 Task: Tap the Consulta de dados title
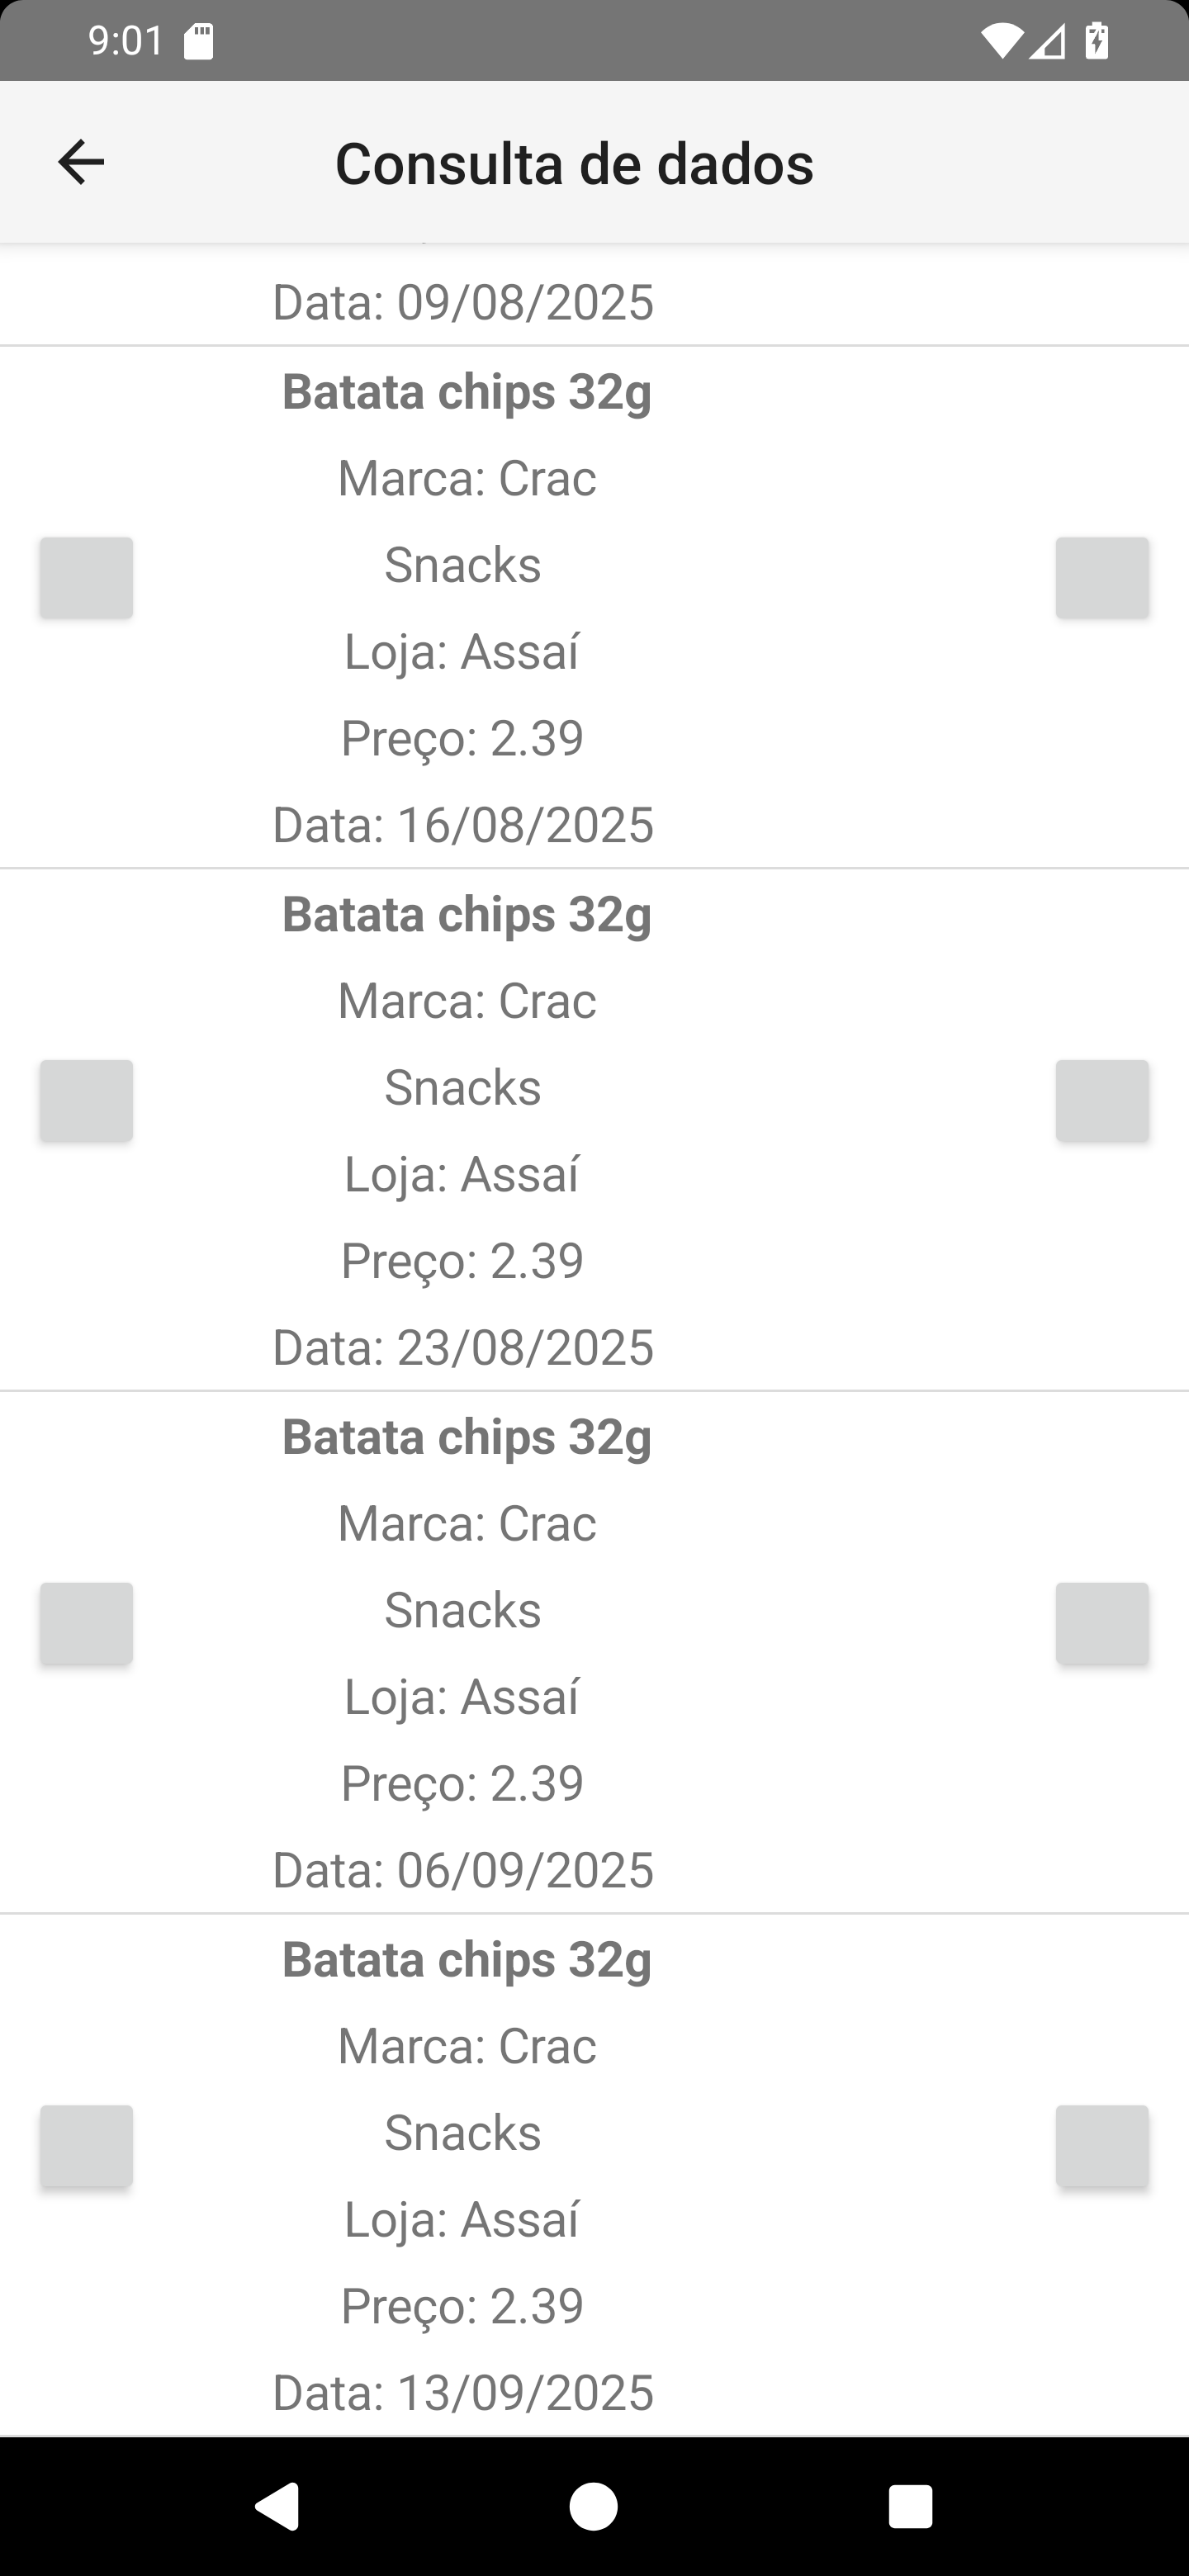pyautogui.click(x=574, y=163)
